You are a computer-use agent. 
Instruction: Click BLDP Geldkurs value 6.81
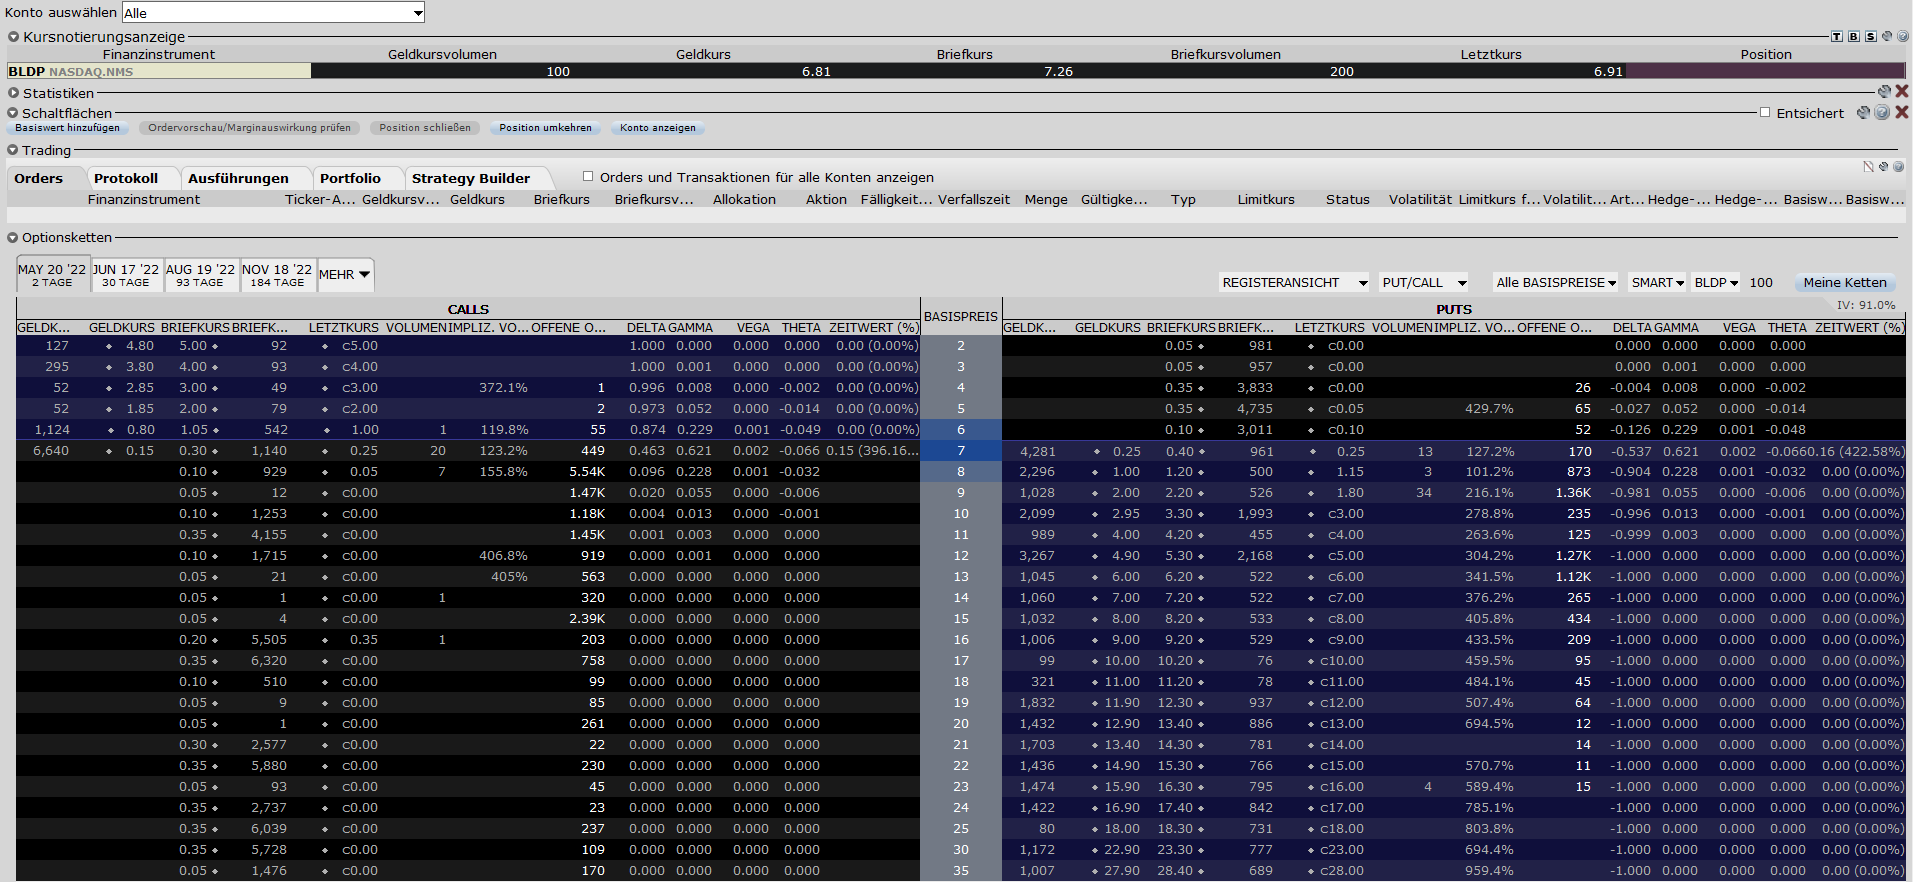coord(816,72)
